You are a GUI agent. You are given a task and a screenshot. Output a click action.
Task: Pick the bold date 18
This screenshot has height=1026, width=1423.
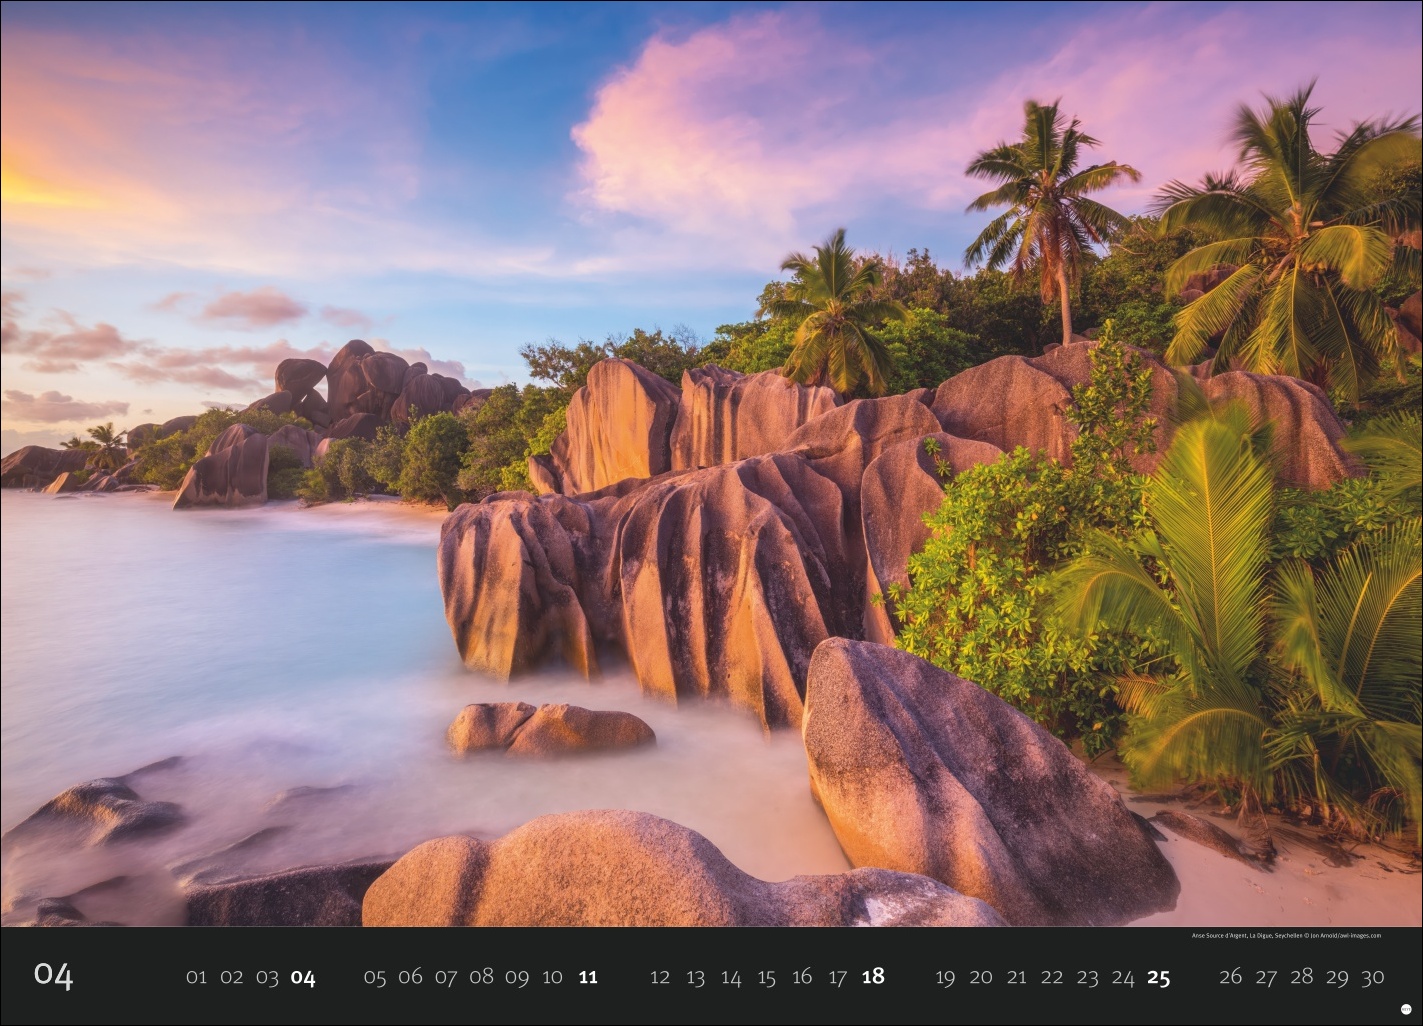873,977
